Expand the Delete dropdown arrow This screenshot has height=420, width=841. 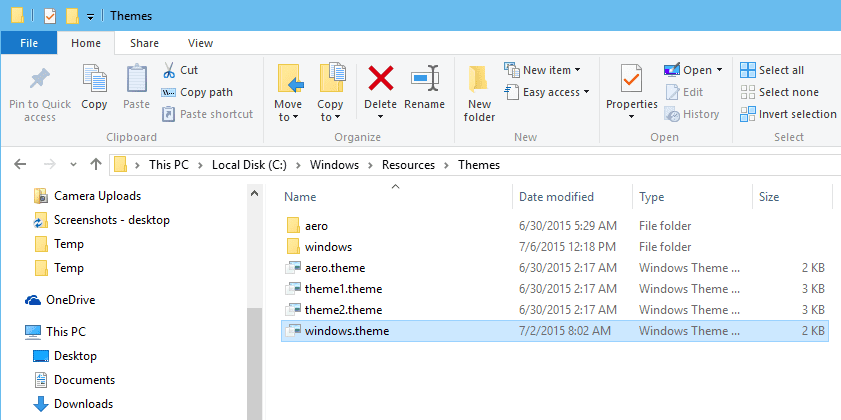point(380,117)
